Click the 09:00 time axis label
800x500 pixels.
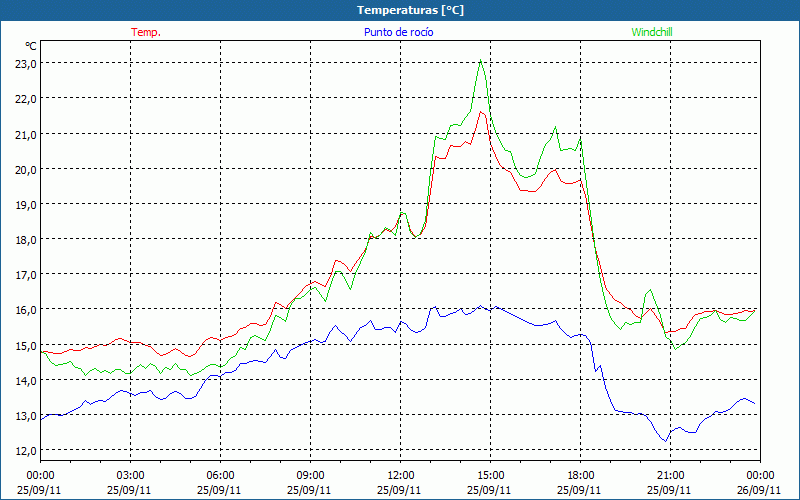(311, 476)
